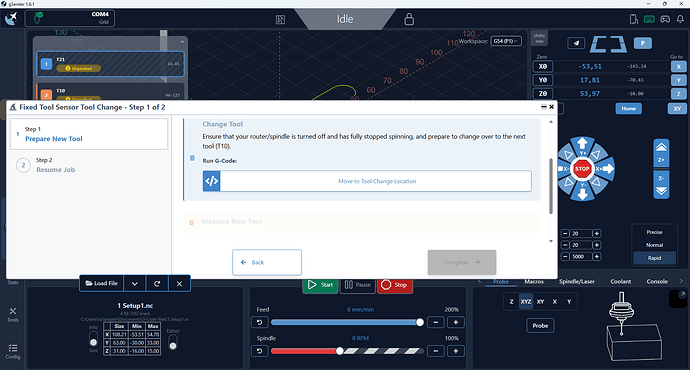Click the left bracket outline icon
Screen dimensions: 690x370
coord(598,44)
